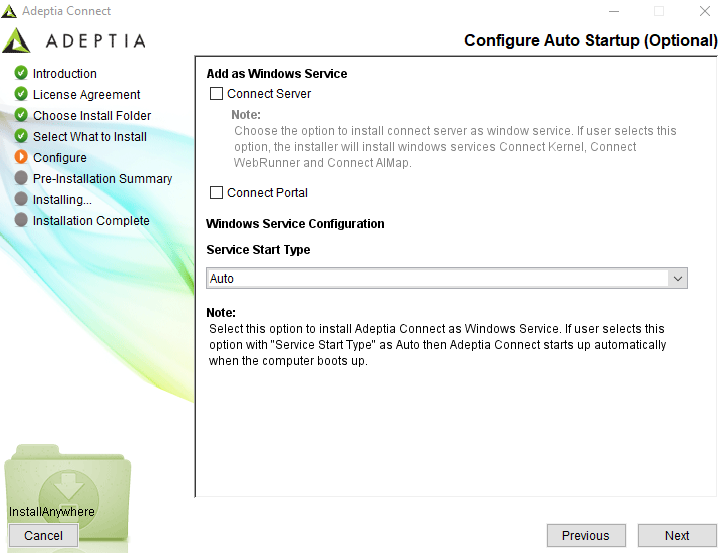This screenshot has height=553, width=721.
Task: Click the gray circle beside Pre-Installation Summary
Action: point(21,178)
